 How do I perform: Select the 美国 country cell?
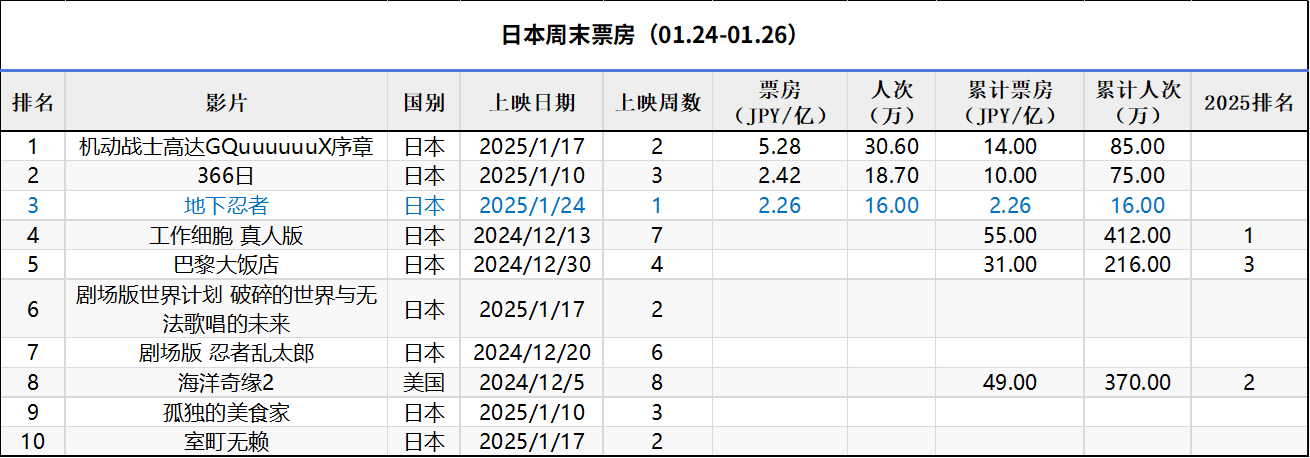(424, 383)
